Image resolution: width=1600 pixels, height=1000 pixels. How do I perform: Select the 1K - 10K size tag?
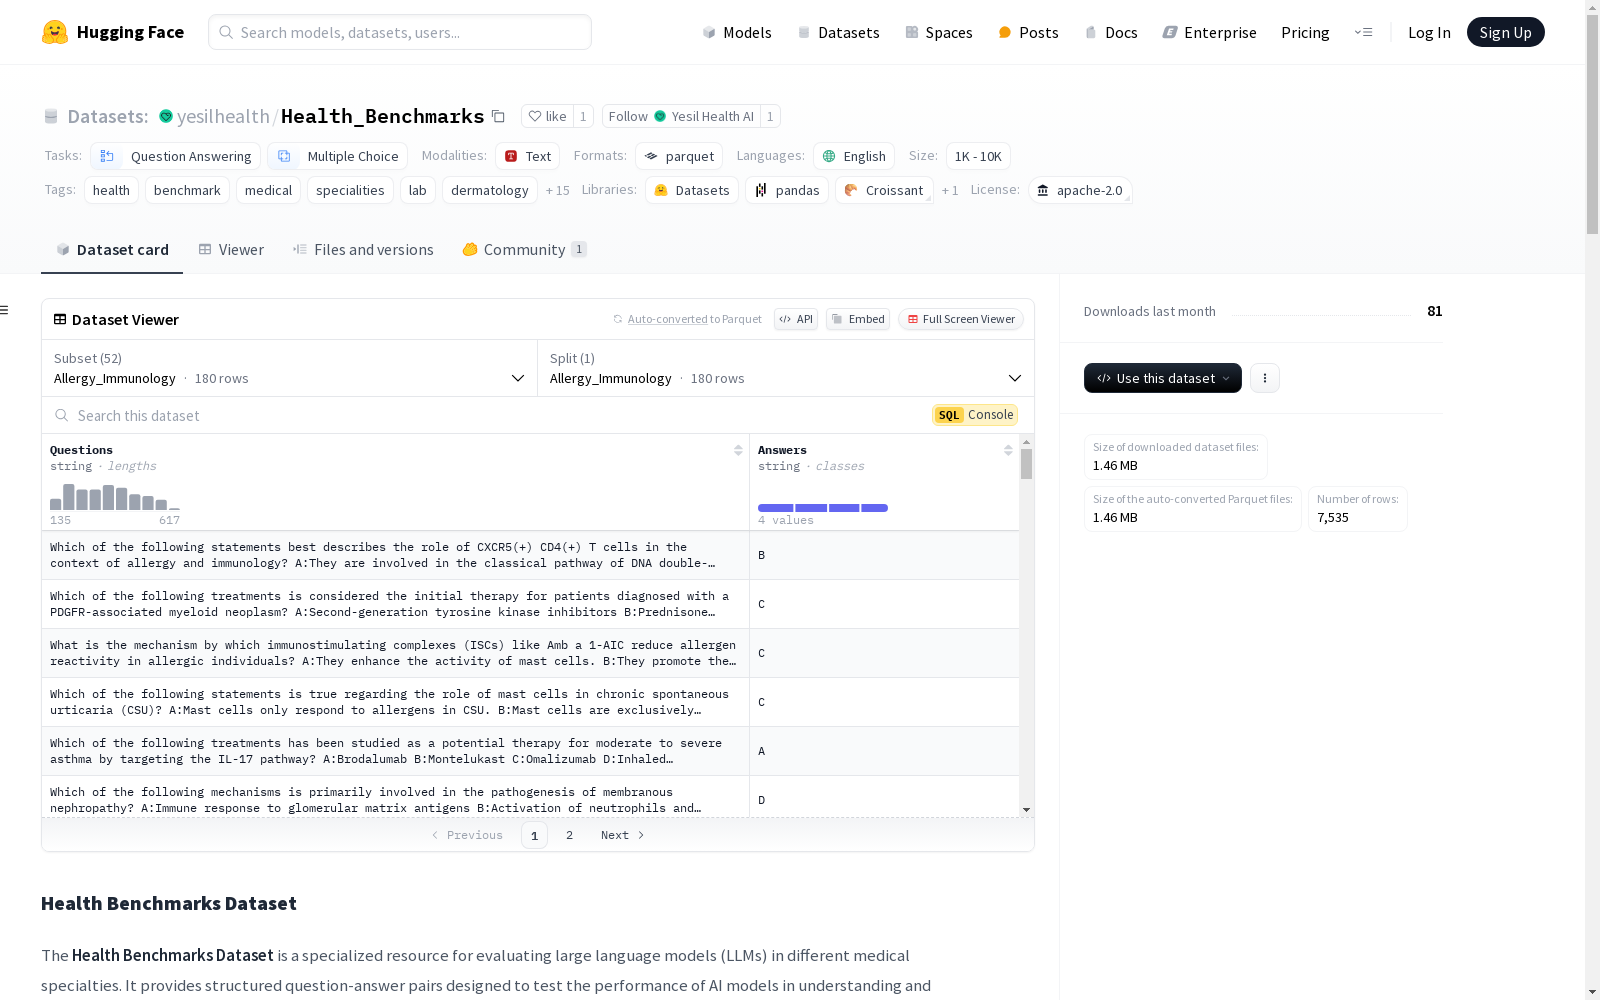(978, 156)
